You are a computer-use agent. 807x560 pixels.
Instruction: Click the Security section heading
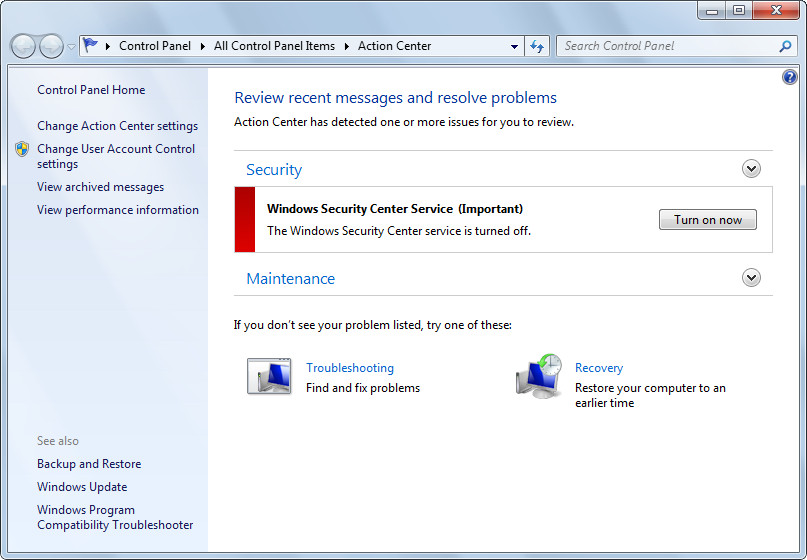click(x=274, y=170)
